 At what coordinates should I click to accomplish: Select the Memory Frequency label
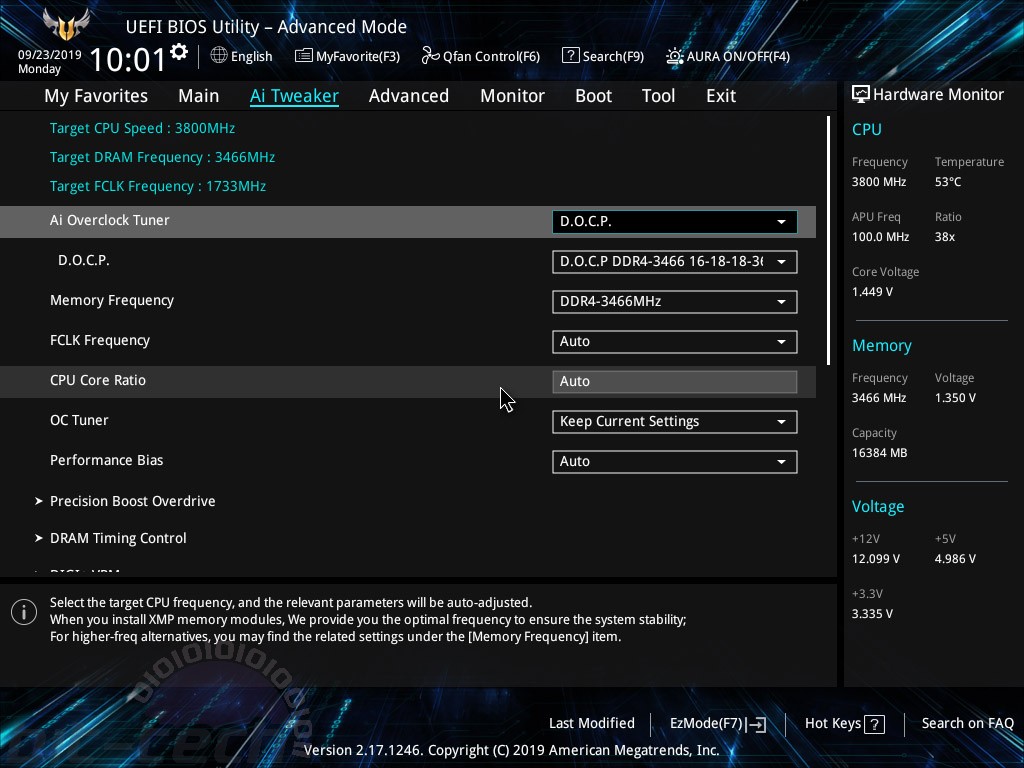click(112, 300)
